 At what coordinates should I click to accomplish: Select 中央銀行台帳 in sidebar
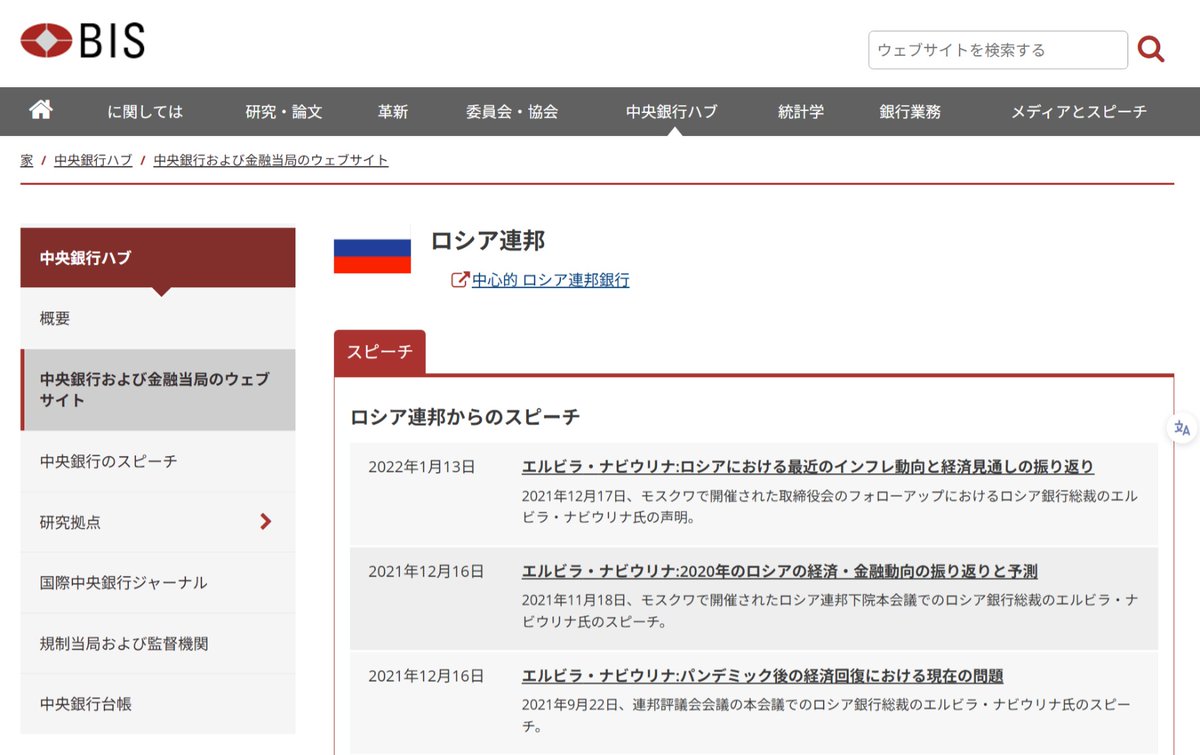click(158, 704)
